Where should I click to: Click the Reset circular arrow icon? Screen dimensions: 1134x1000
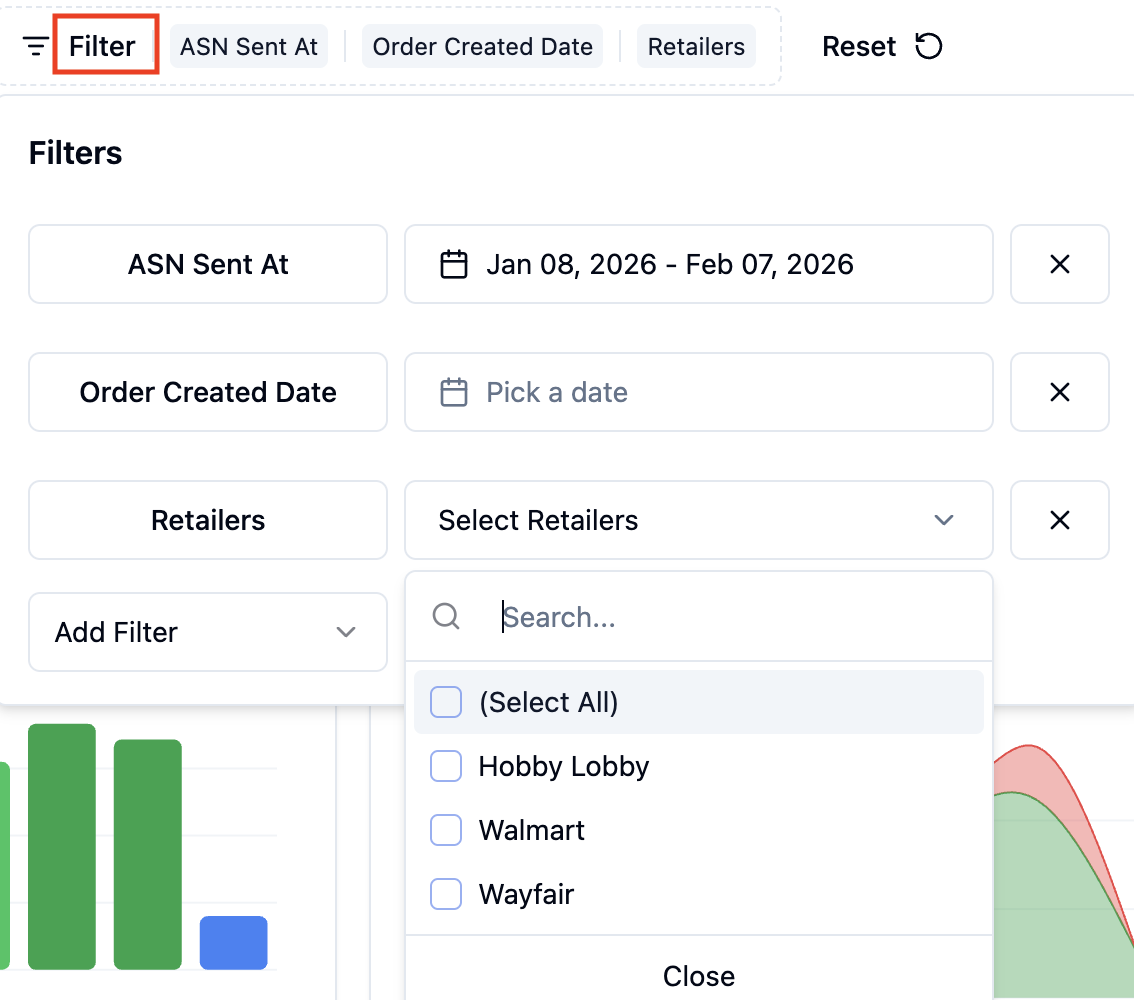pyautogui.click(x=929, y=46)
